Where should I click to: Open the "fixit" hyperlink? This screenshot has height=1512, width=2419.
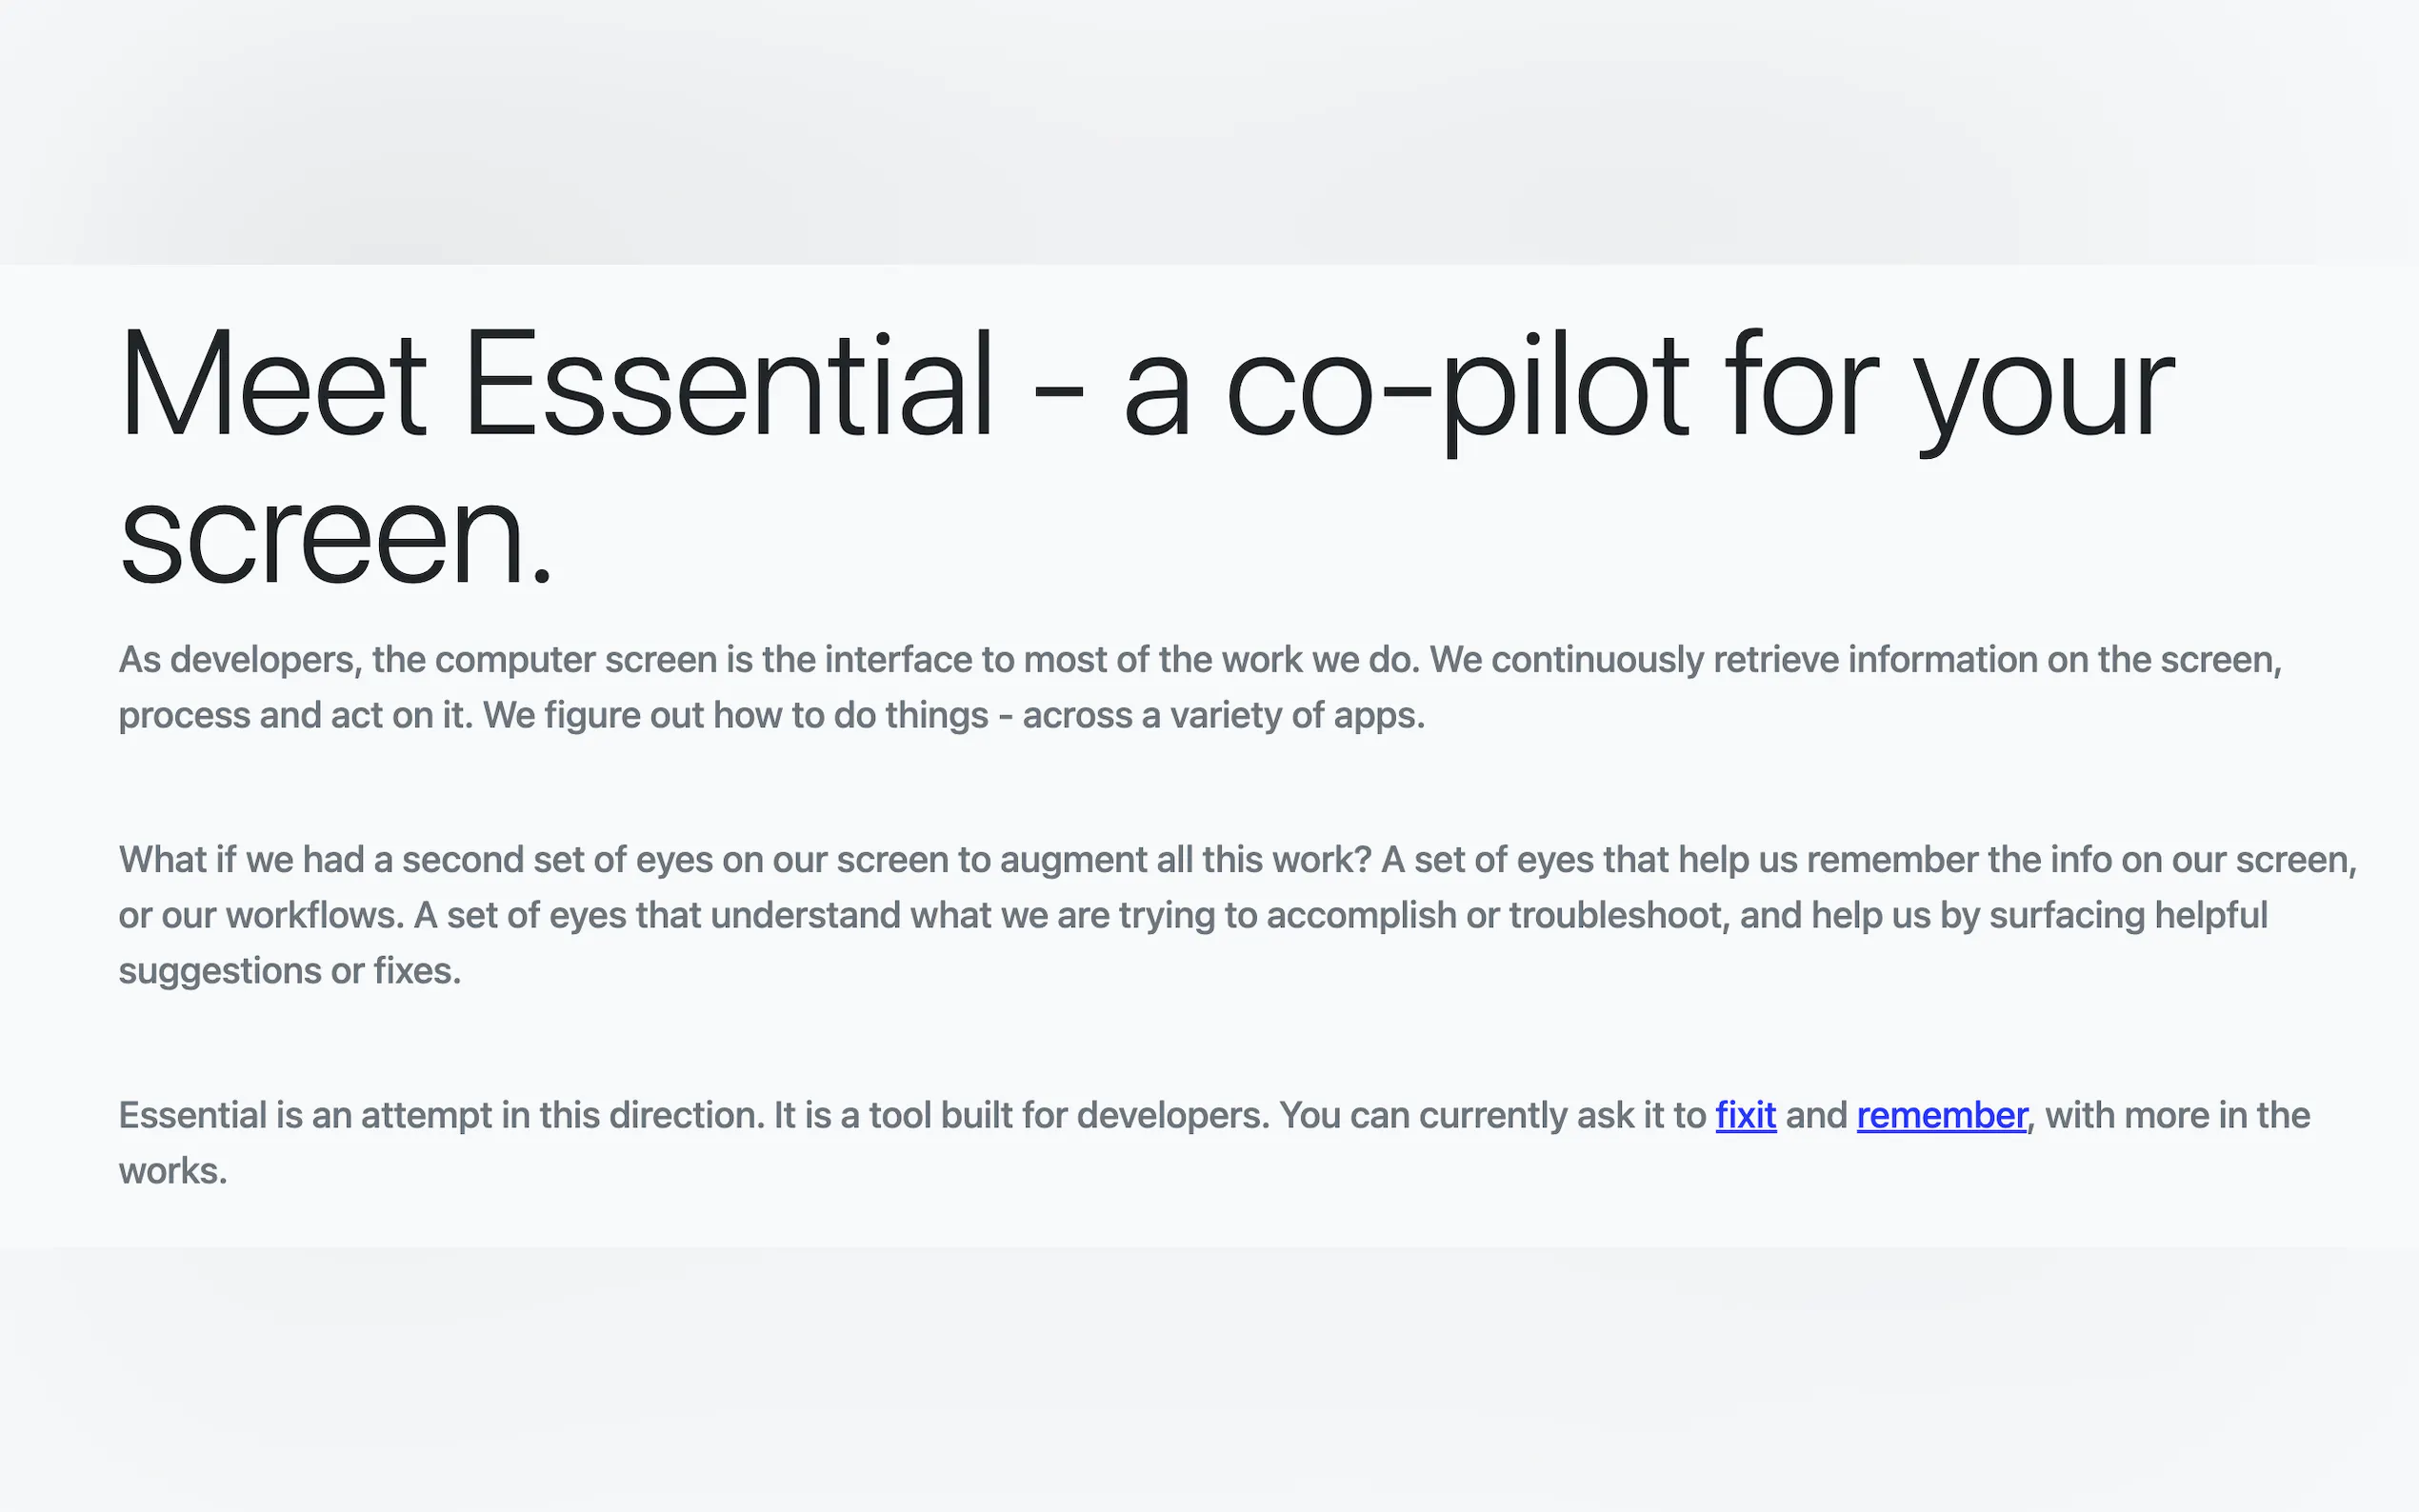click(x=1745, y=1115)
